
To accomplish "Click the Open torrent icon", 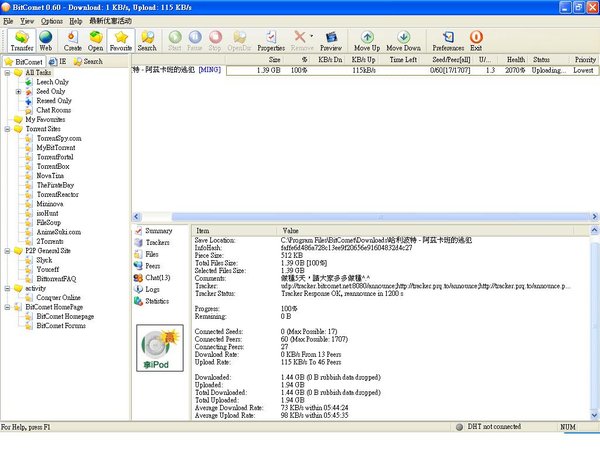I will (95, 41).
